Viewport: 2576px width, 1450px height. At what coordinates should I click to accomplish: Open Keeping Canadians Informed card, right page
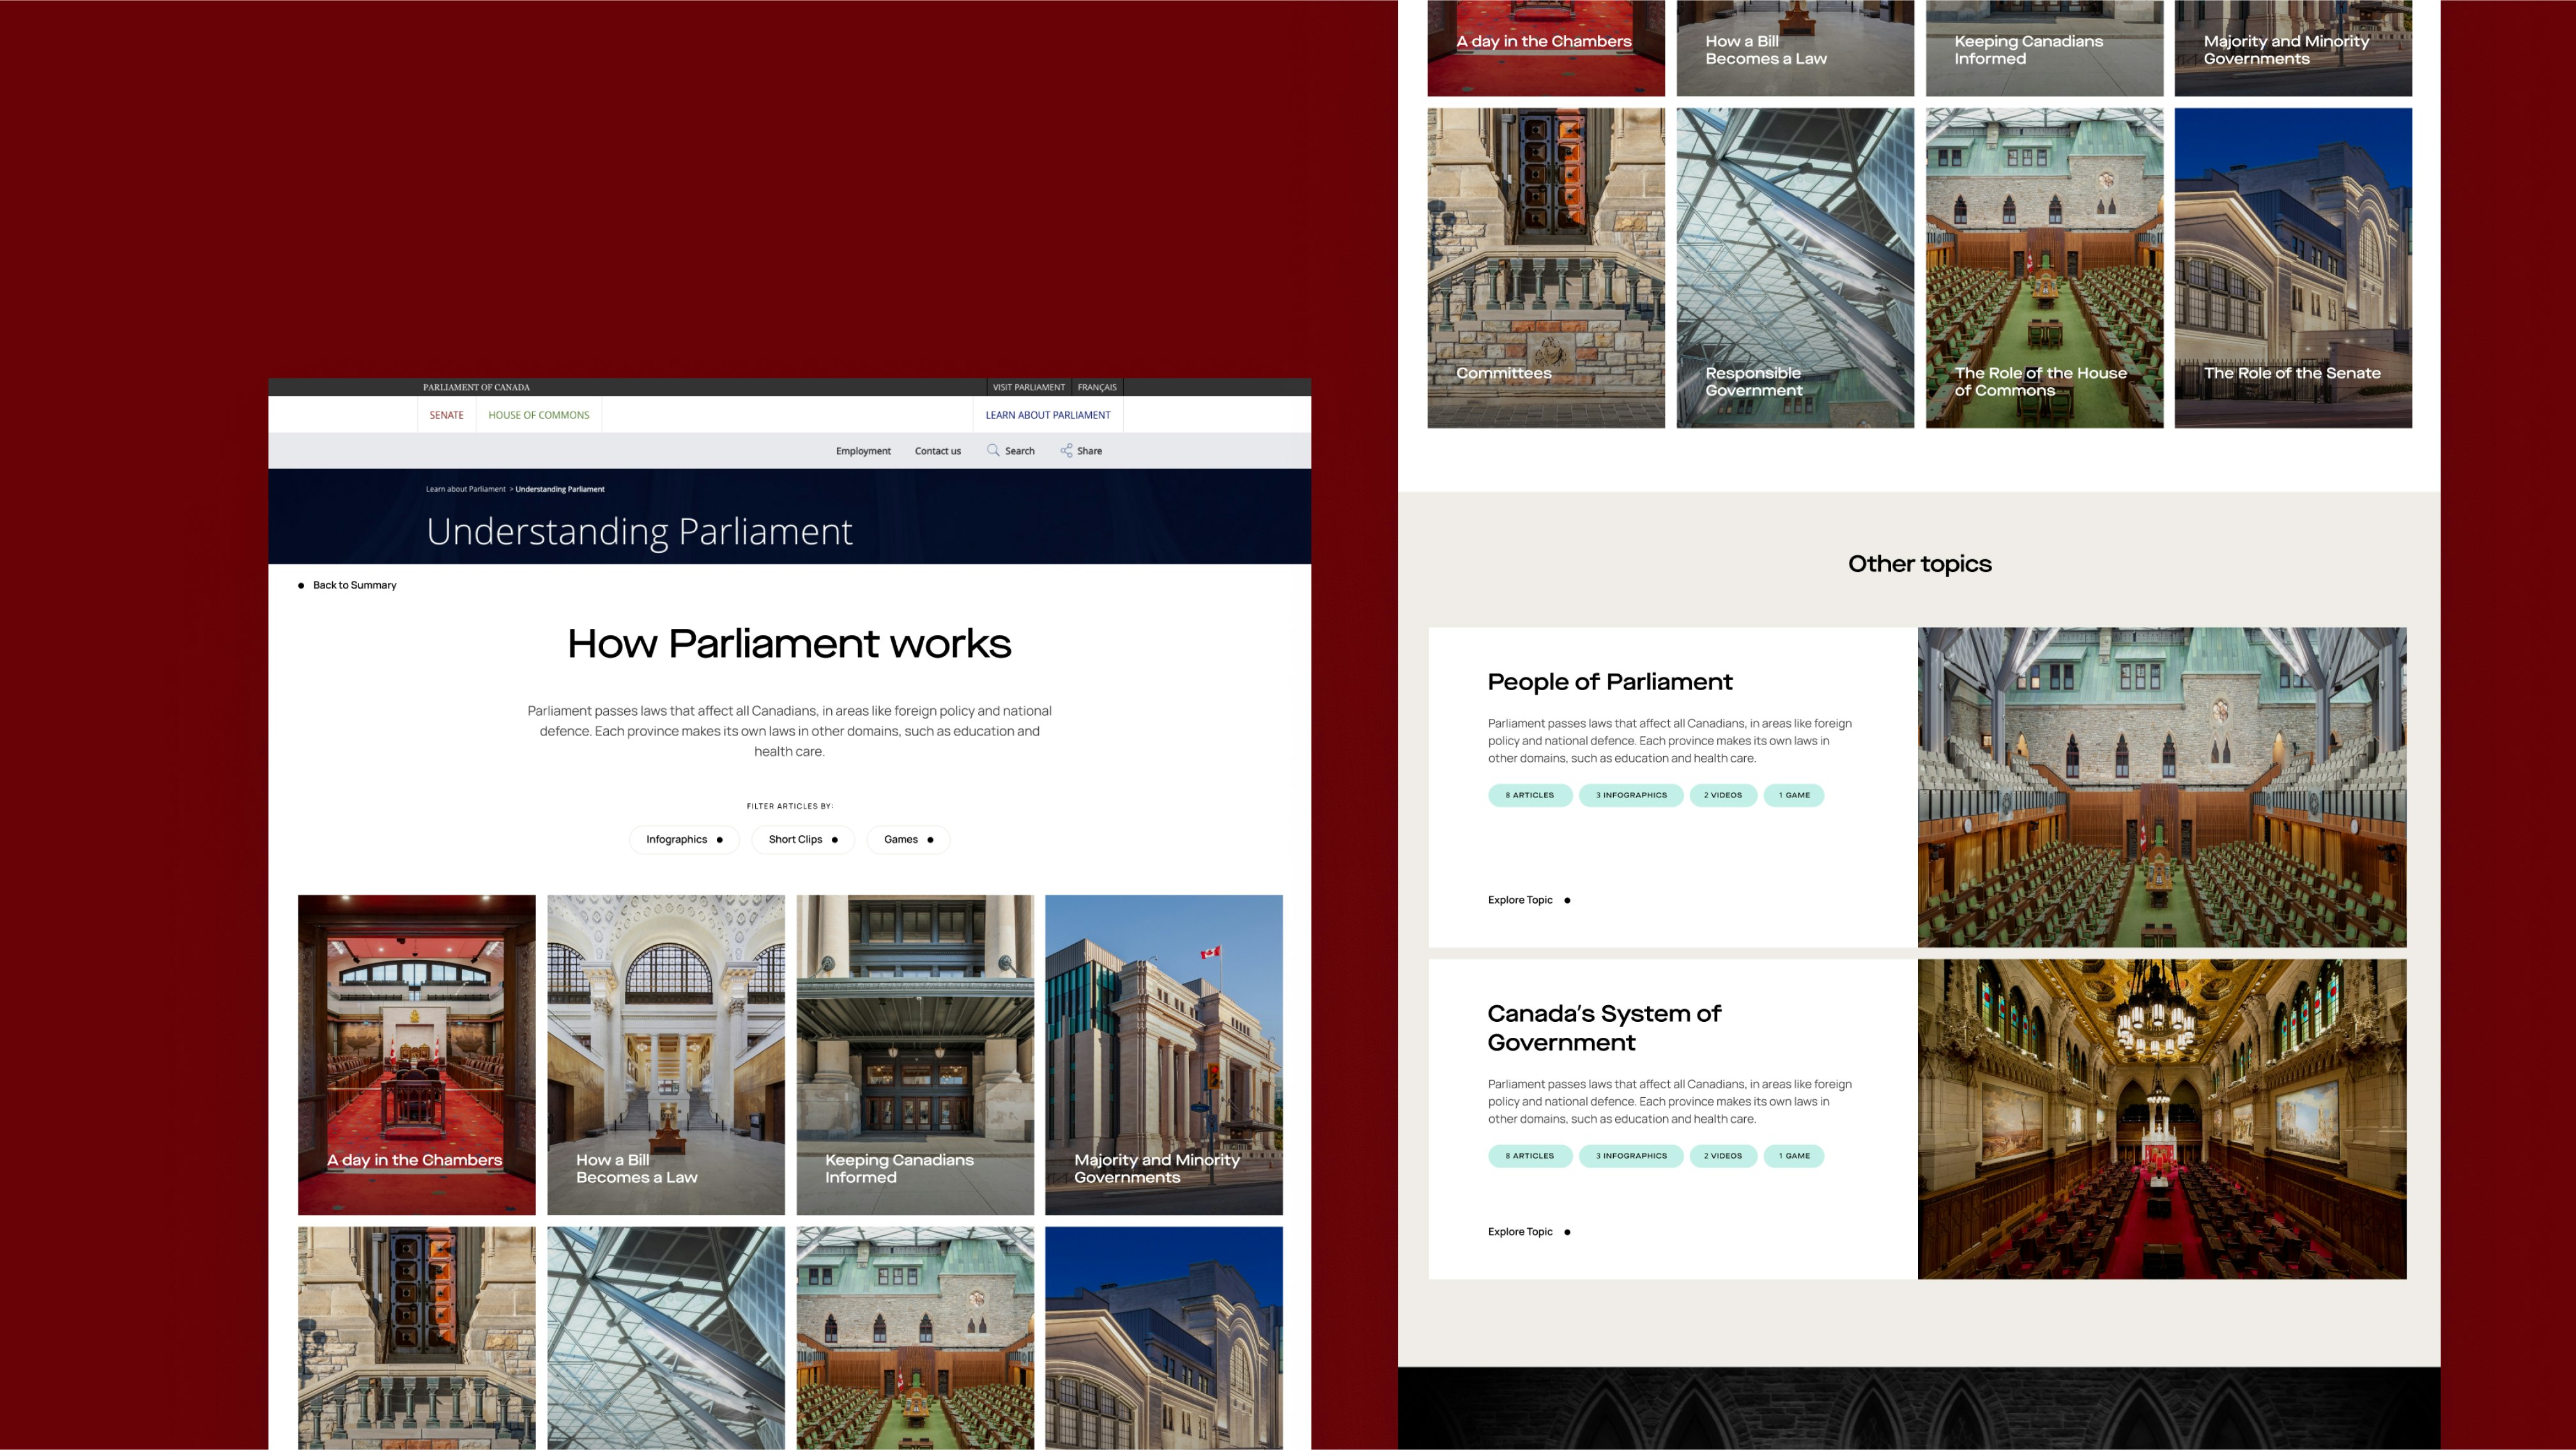click(2044, 48)
